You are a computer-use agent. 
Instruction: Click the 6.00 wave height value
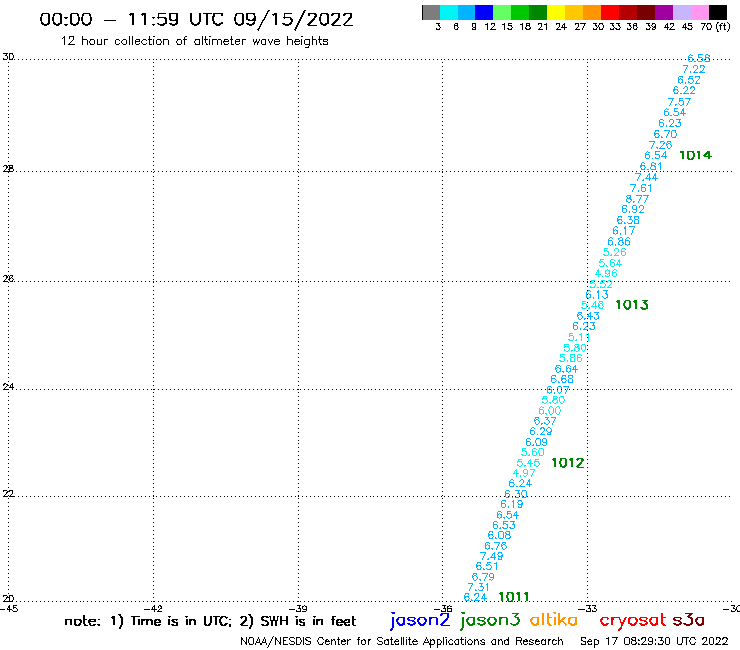tap(550, 411)
